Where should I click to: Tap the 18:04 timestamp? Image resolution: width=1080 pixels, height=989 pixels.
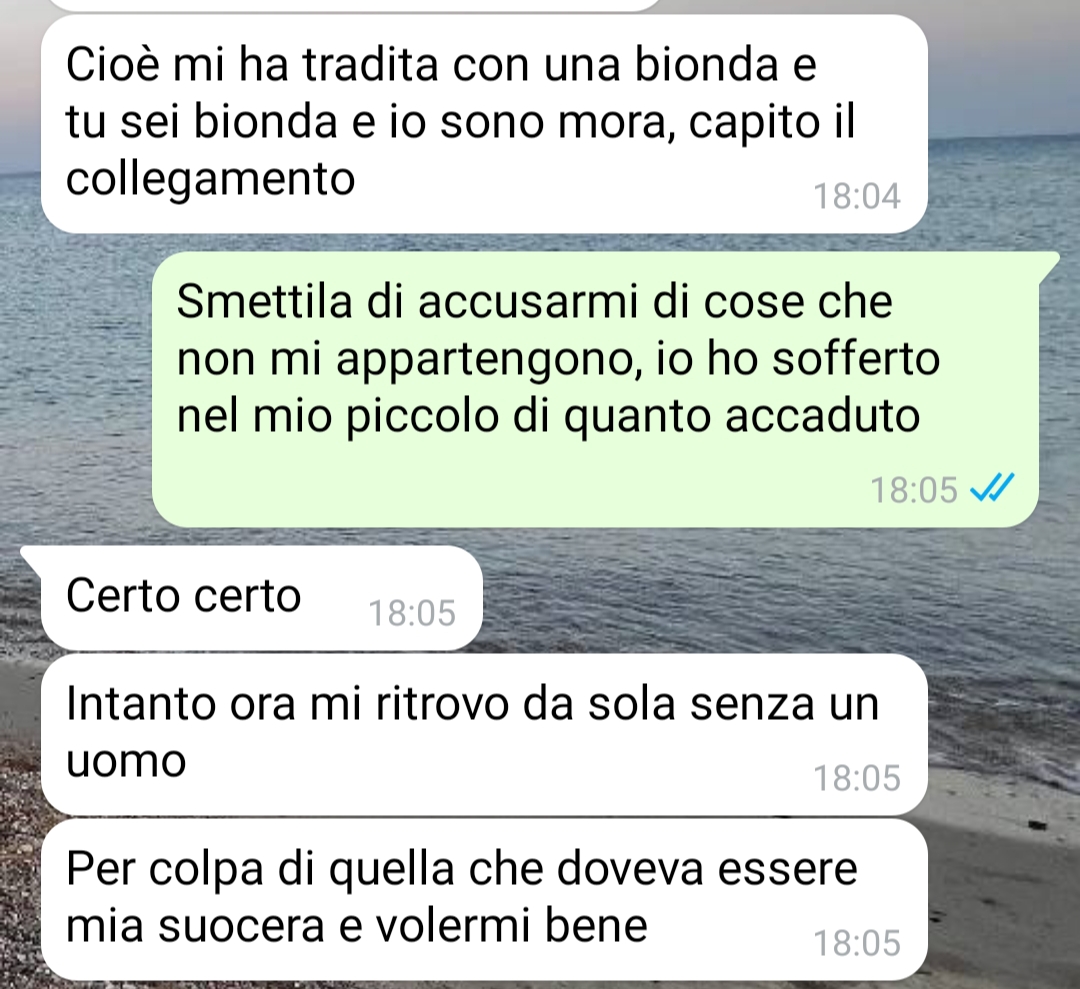point(857,196)
